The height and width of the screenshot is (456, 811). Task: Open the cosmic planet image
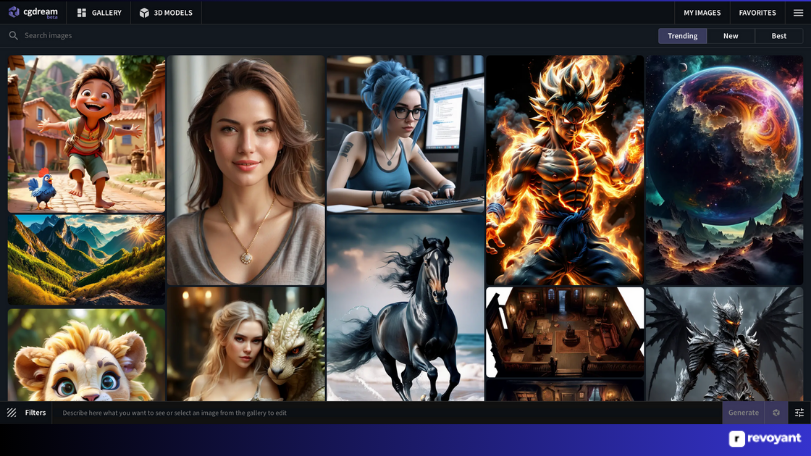coord(724,170)
